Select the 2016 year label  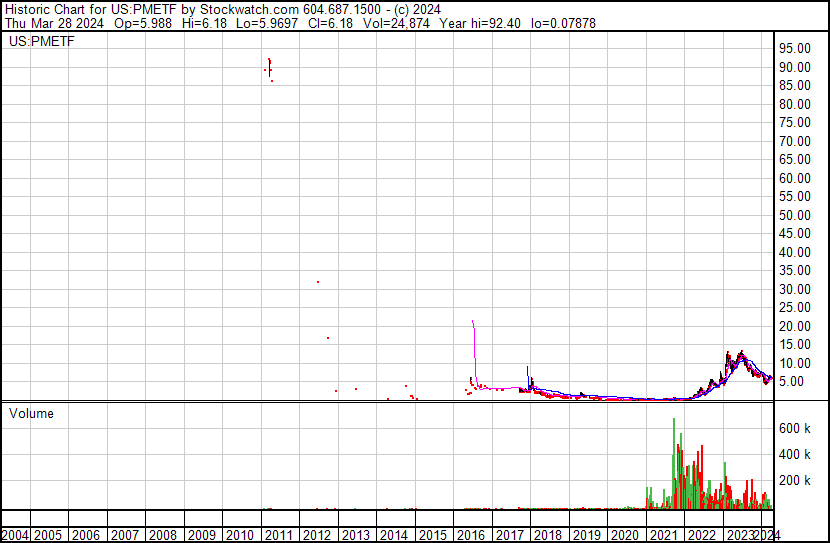pyautogui.click(x=467, y=535)
